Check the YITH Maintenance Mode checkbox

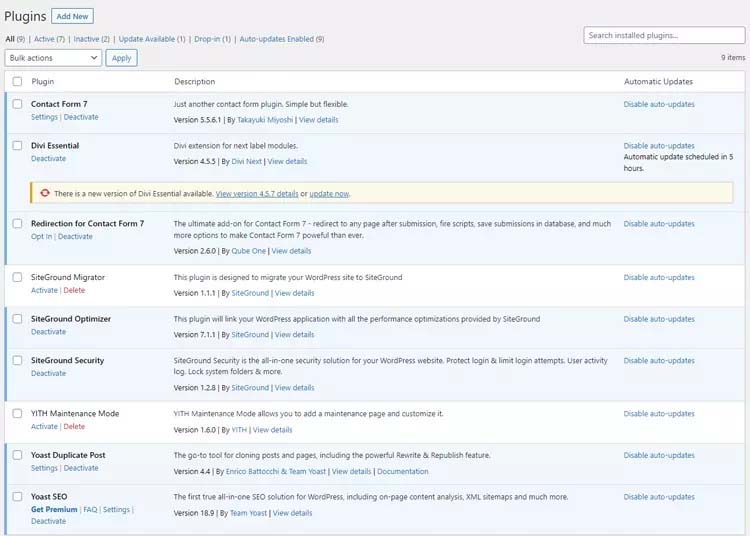click(17, 413)
